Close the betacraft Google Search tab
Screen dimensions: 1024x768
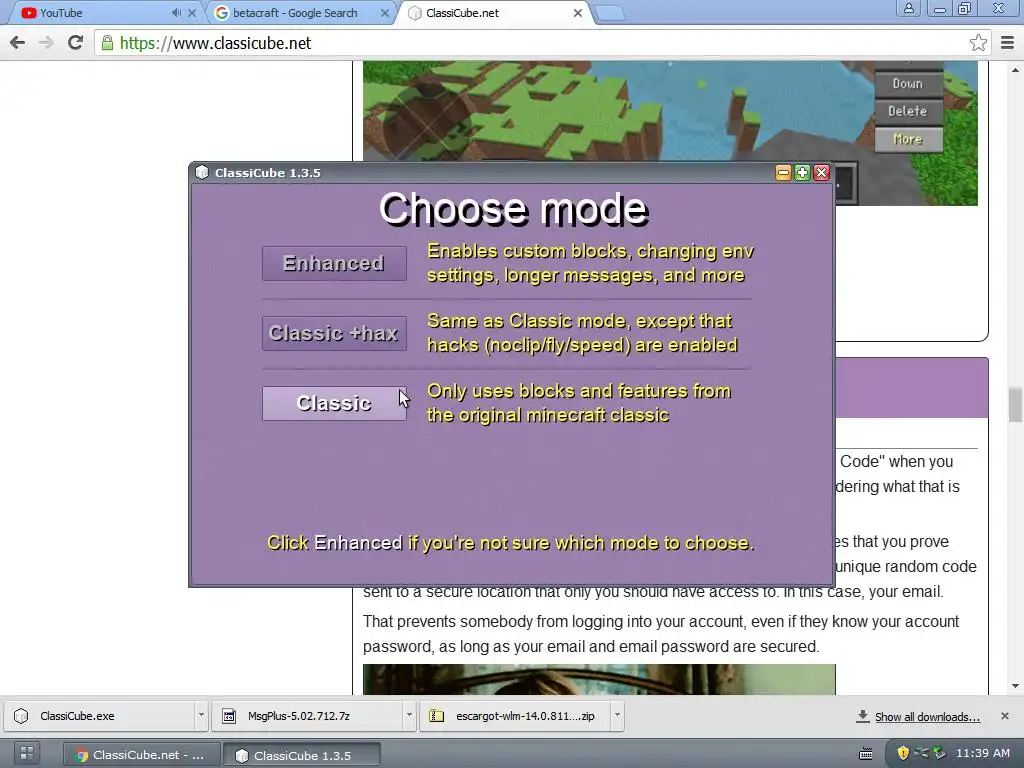click(385, 13)
